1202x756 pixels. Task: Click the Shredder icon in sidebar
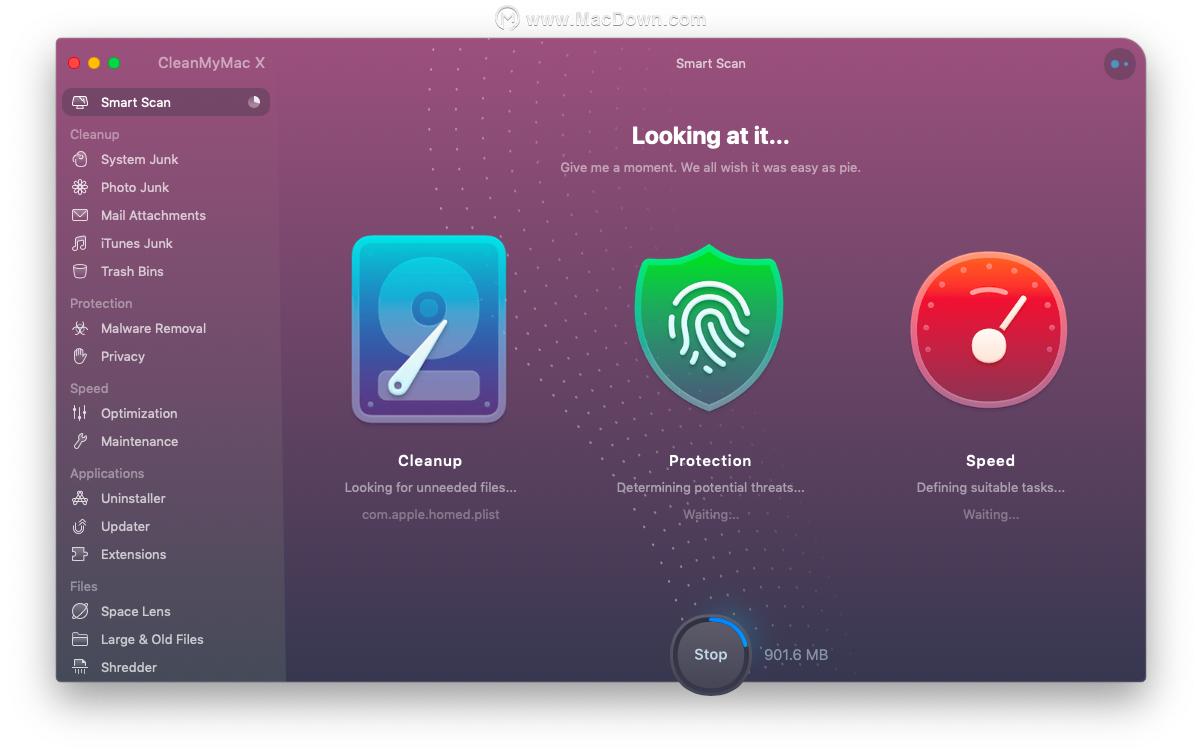(80, 667)
